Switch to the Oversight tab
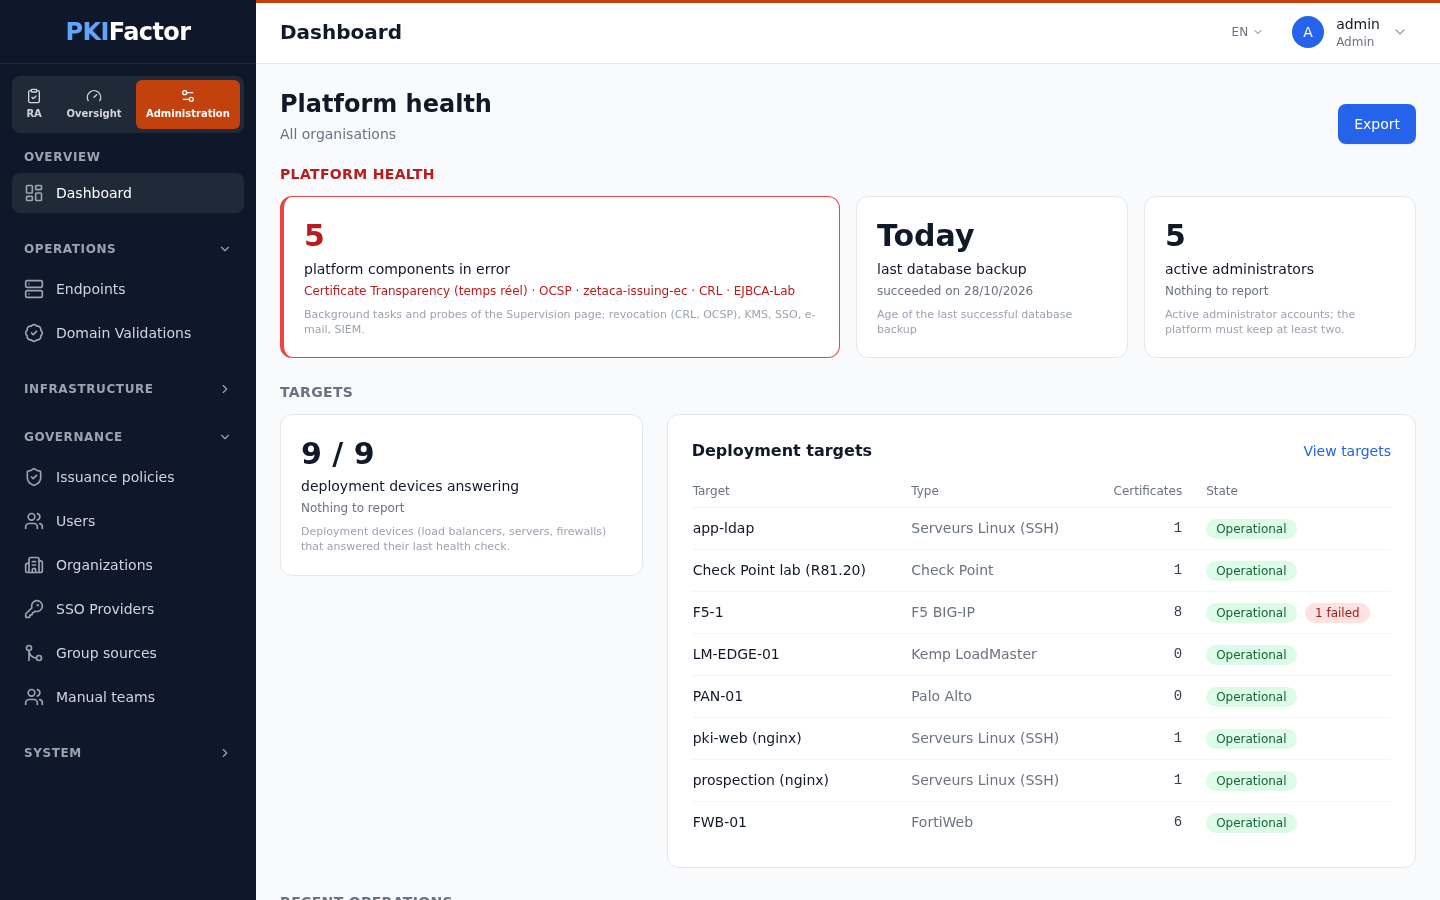Screen dimensions: 1440x900 tap(94, 104)
